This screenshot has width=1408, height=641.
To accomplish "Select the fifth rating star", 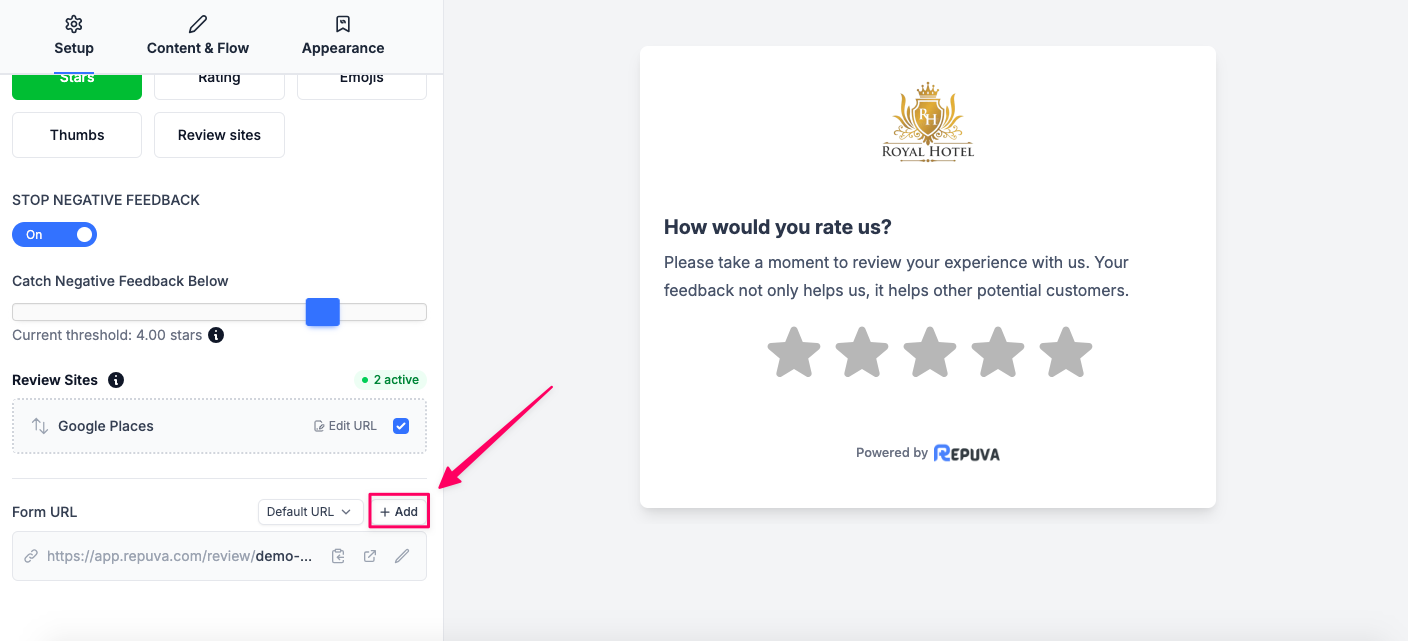I will pos(1066,352).
